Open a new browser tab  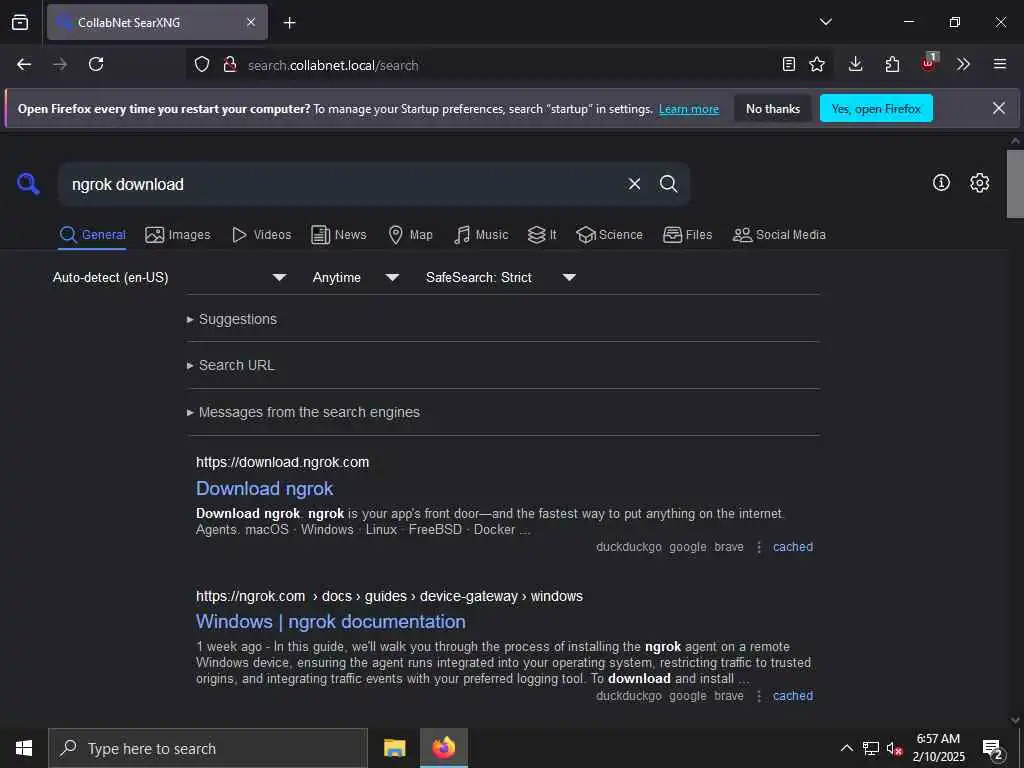(x=289, y=23)
